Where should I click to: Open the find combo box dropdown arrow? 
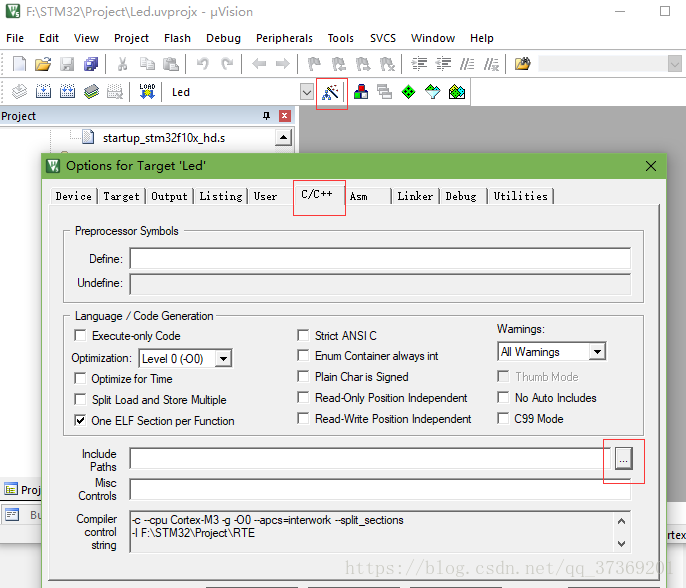(675, 65)
